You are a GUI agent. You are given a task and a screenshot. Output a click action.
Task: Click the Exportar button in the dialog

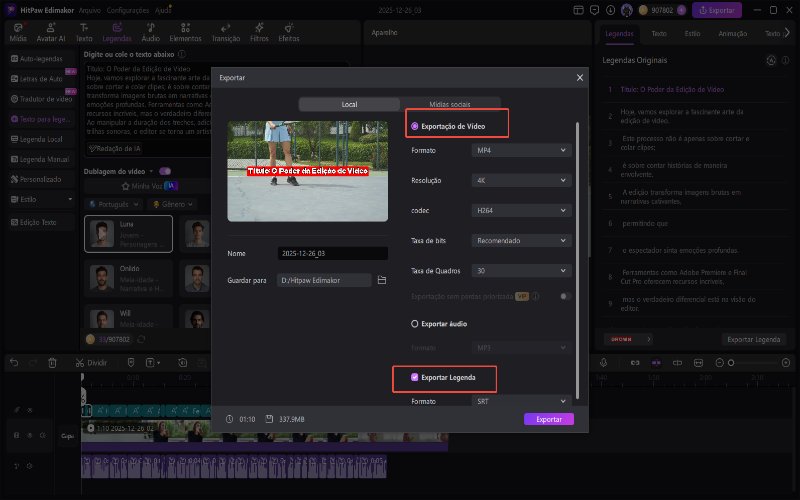(x=549, y=419)
